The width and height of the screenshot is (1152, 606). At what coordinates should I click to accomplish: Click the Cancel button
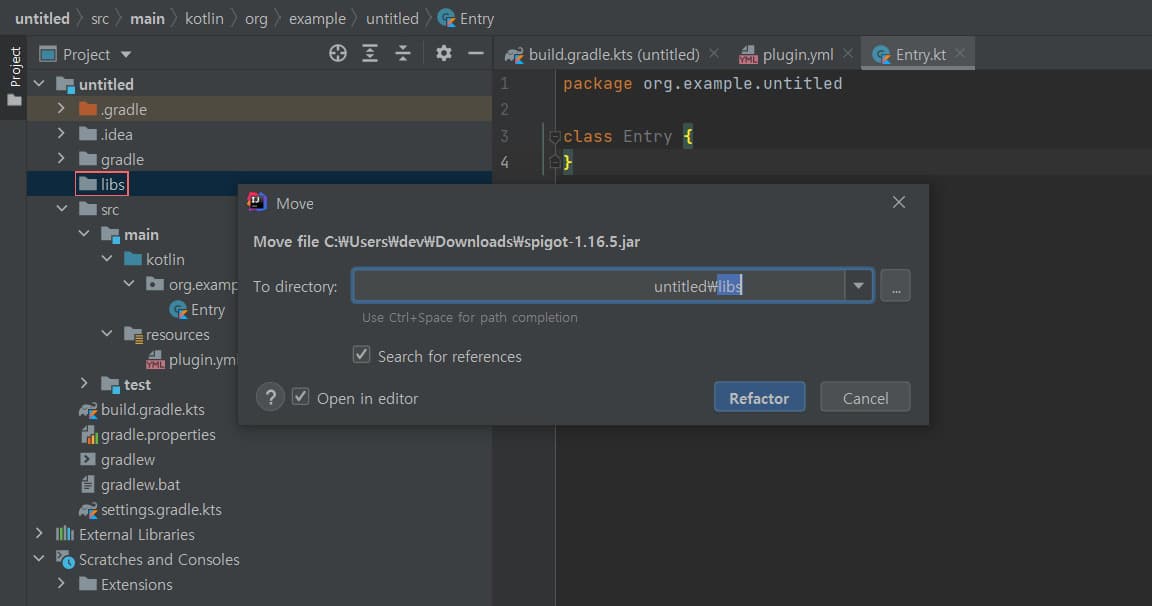(x=865, y=398)
